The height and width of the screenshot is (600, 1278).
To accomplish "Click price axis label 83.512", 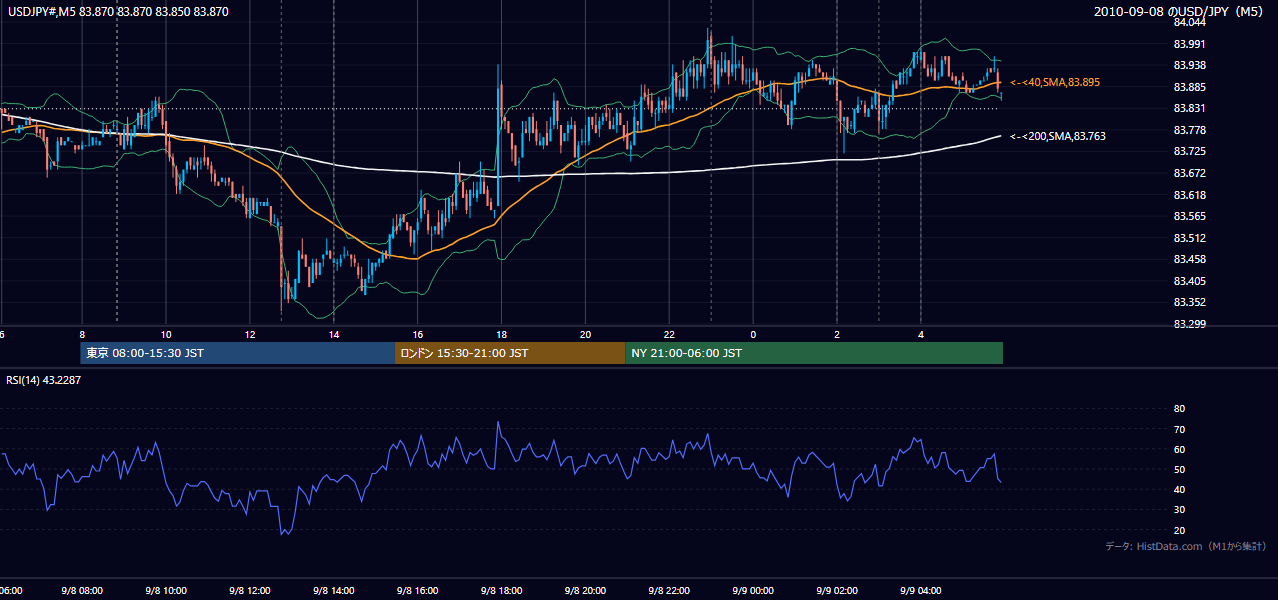I will (x=1190, y=238).
